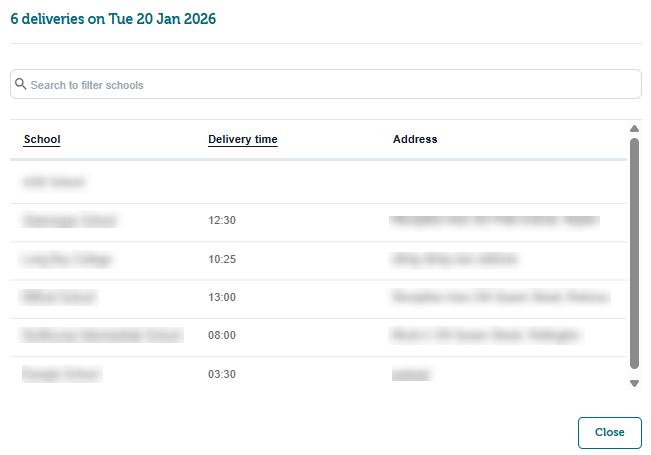The image size is (651, 455).
Task: Click the address in the 13:00 row
Action: click(500, 298)
